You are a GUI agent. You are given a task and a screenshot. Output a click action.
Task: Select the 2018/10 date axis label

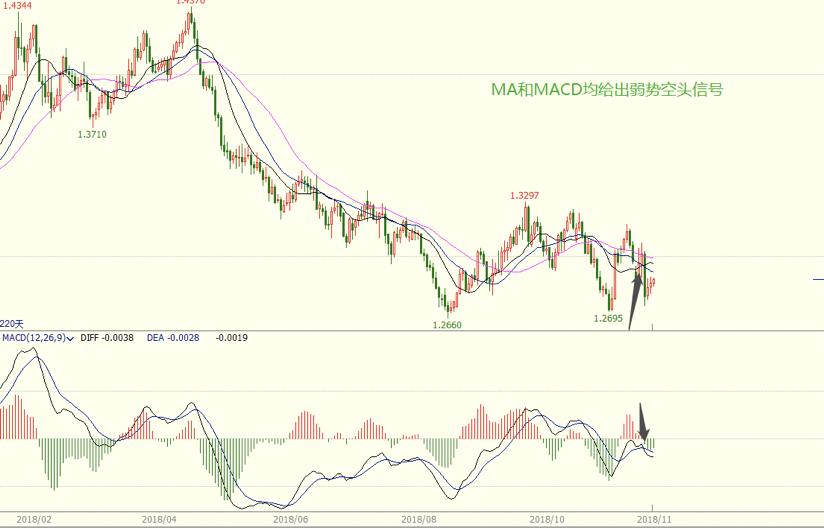[x=547, y=520]
